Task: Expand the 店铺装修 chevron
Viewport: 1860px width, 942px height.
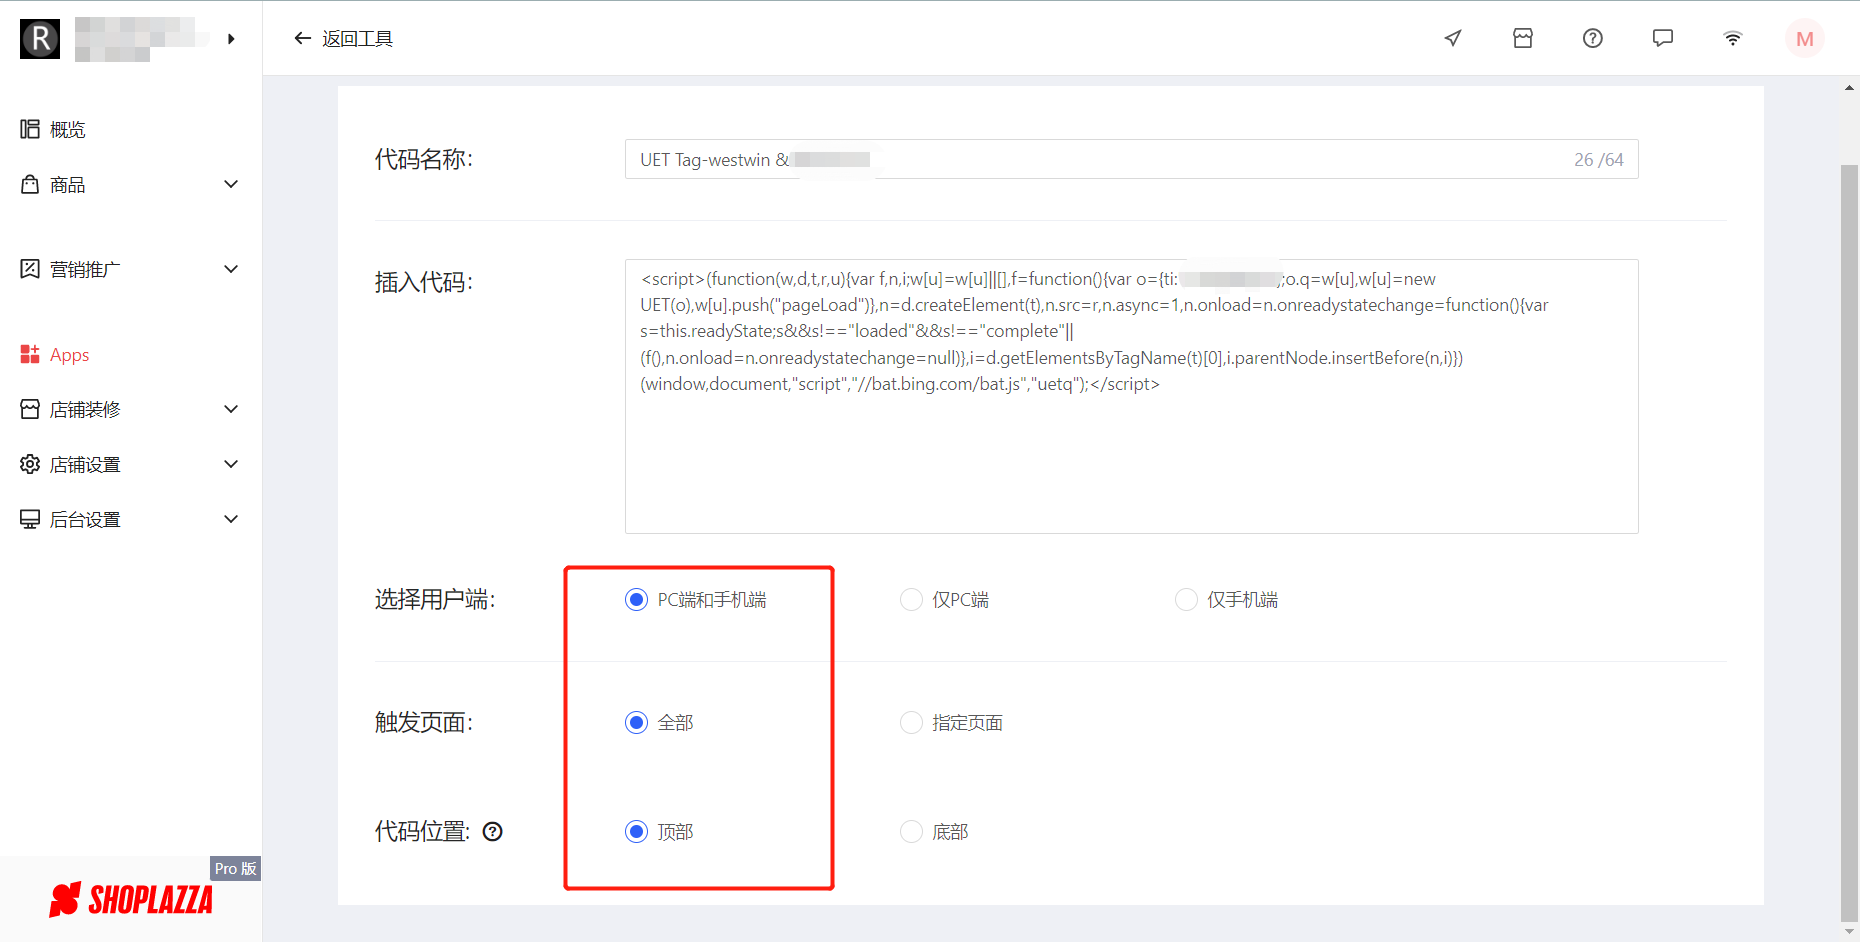Action: coord(231,409)
